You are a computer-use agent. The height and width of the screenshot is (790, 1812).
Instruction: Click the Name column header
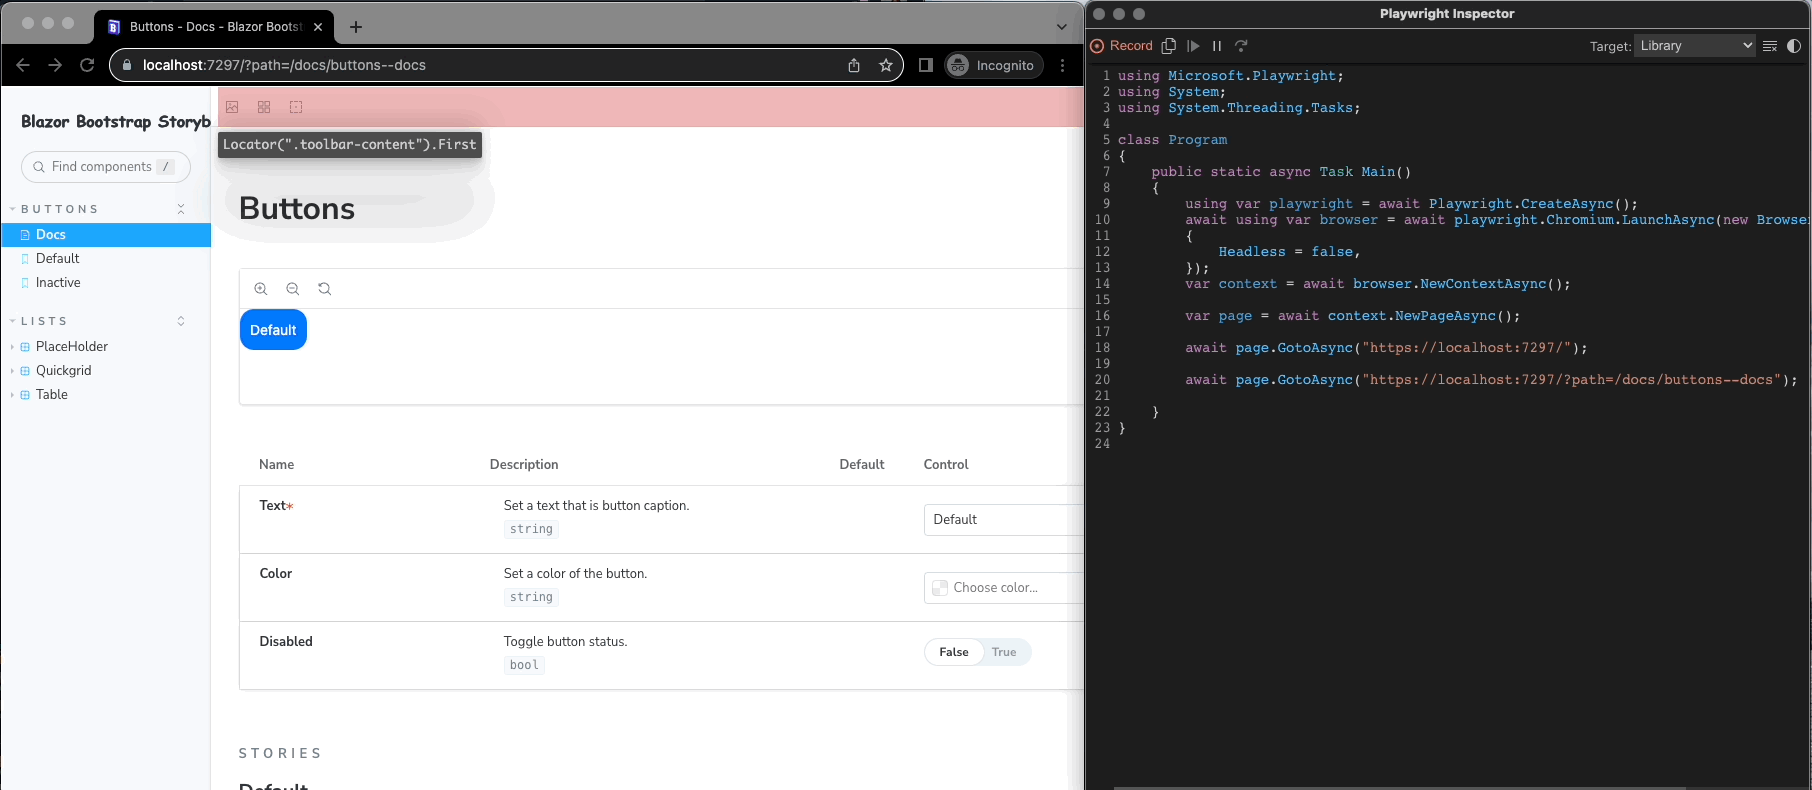(277, 465)
